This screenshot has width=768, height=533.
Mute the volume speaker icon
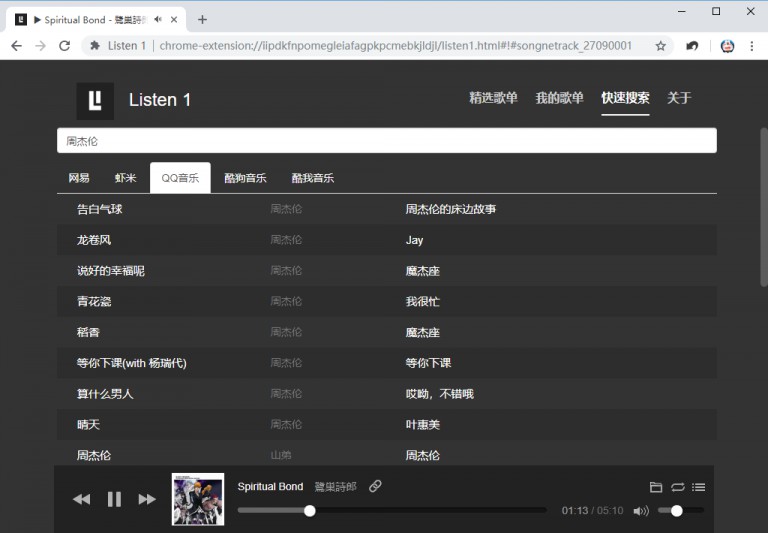click(x=641, y=511)
